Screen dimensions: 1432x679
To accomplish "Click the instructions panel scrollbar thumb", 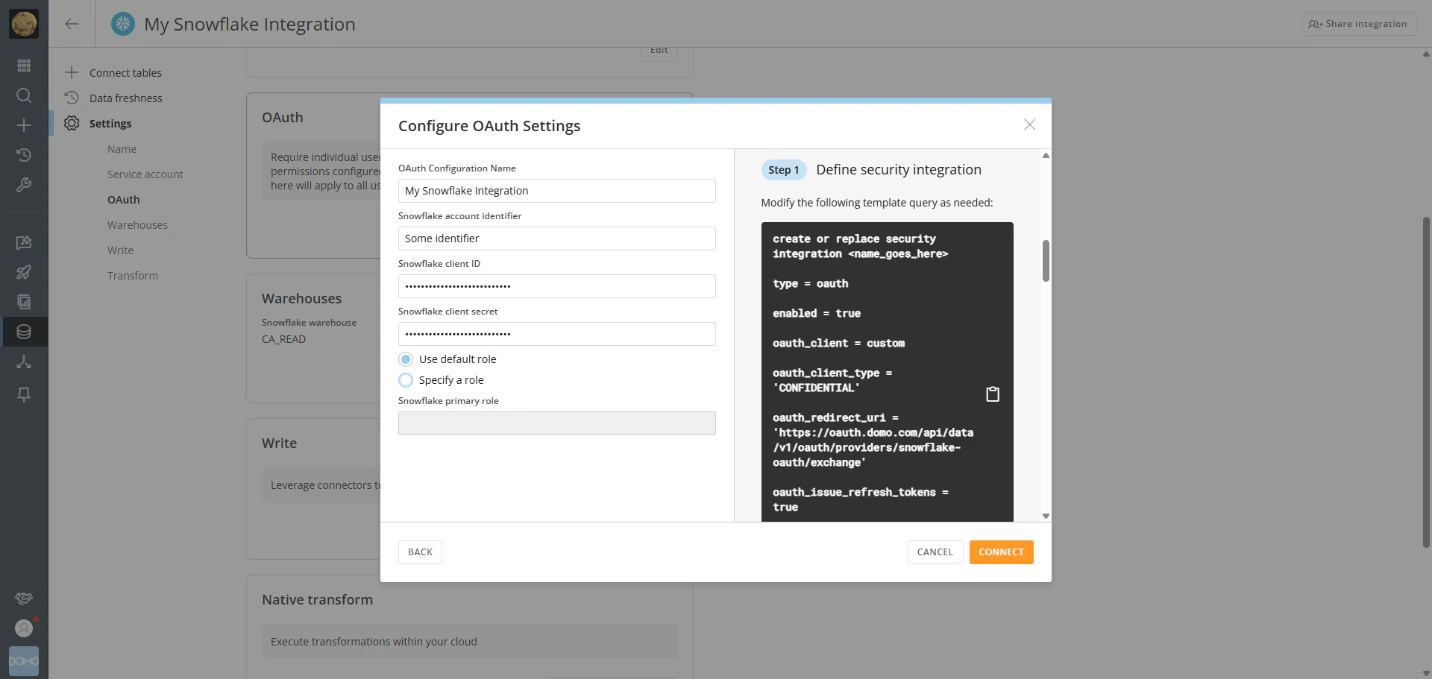I will [1046, 261].
